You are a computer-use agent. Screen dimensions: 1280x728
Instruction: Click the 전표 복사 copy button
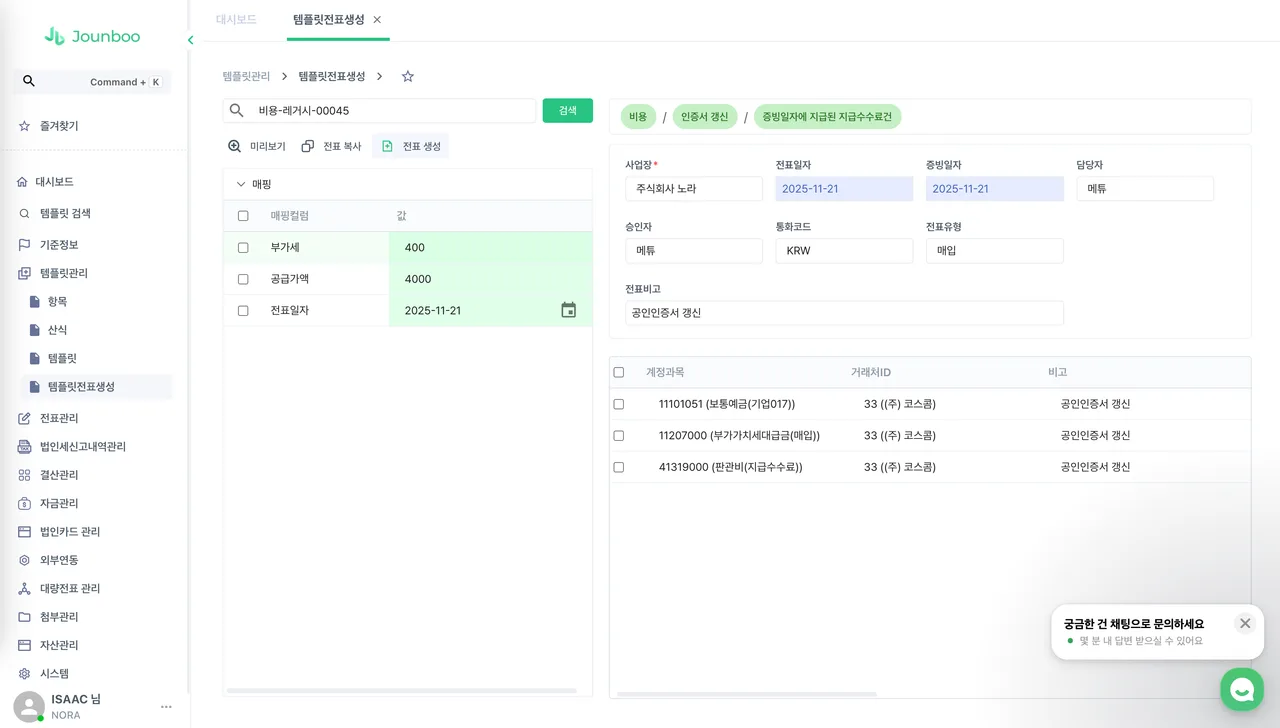click(x=331, y=146)
